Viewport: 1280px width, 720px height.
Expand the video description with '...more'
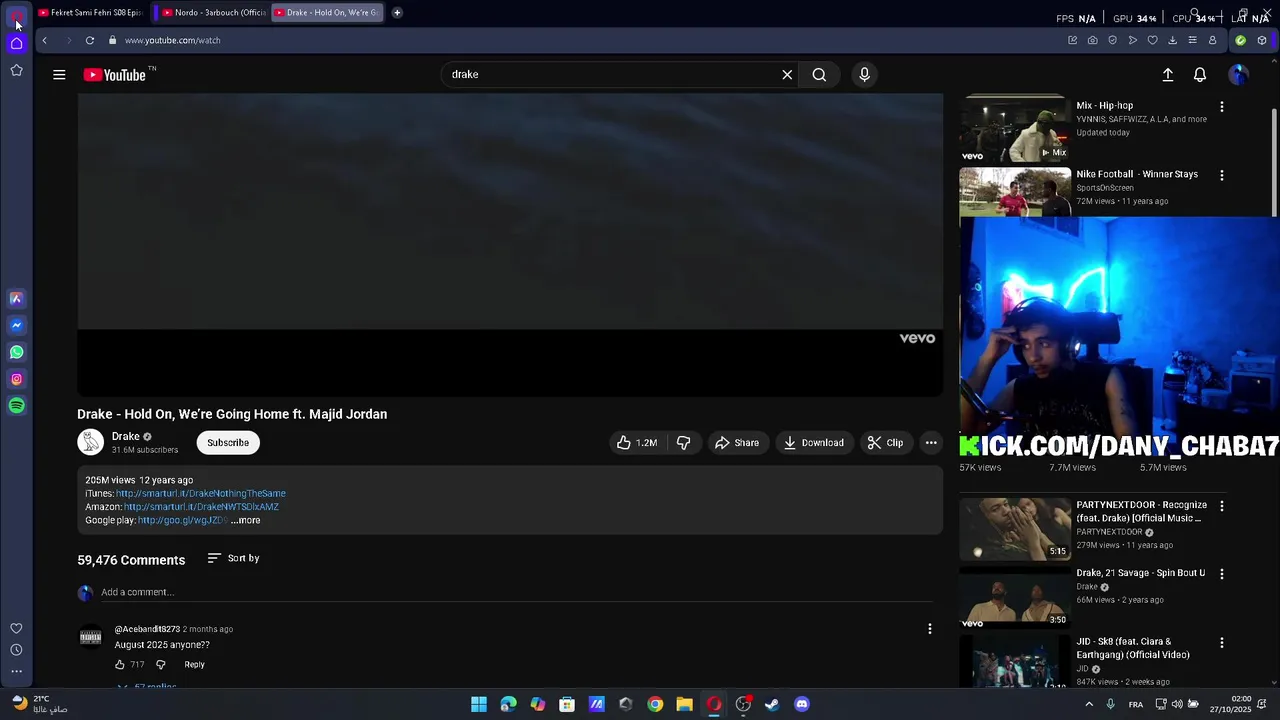pos(245,520)
